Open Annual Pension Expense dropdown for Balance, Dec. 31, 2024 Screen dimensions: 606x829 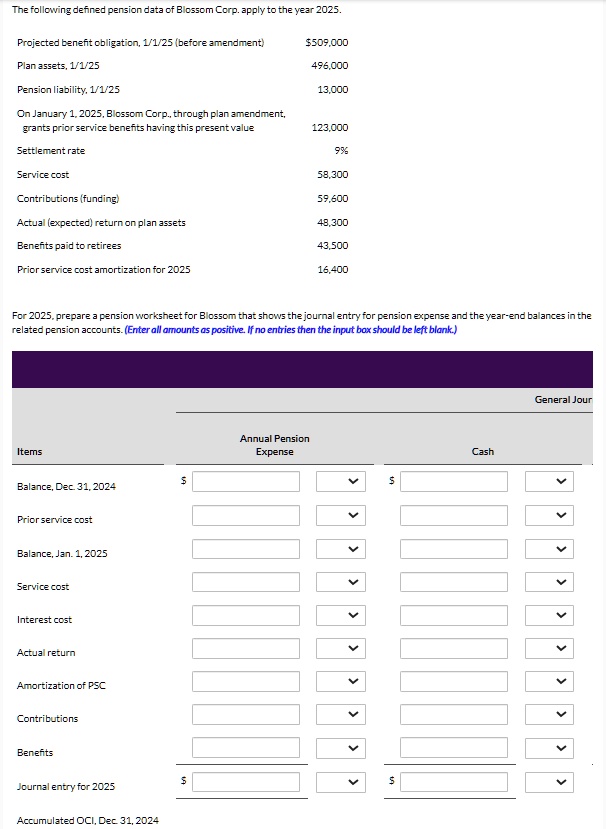[x=341, y=481]
